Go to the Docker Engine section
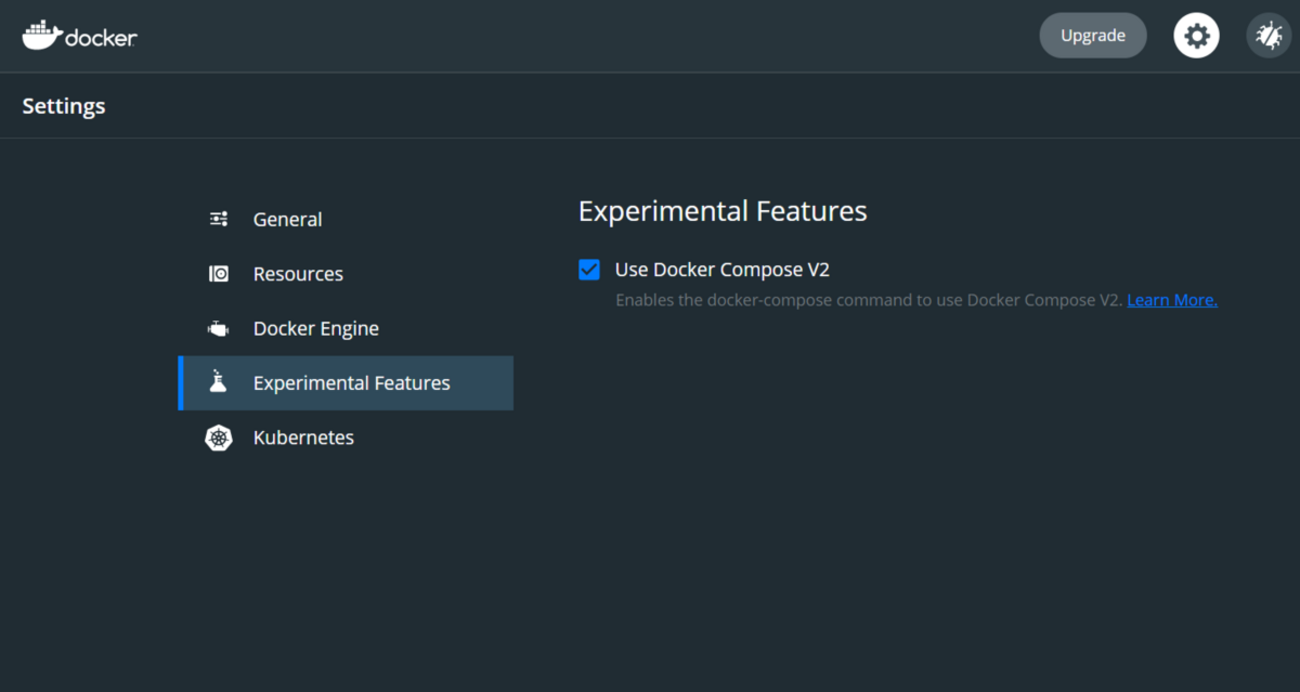1300x692 pixels. click(x=316, y=329)
